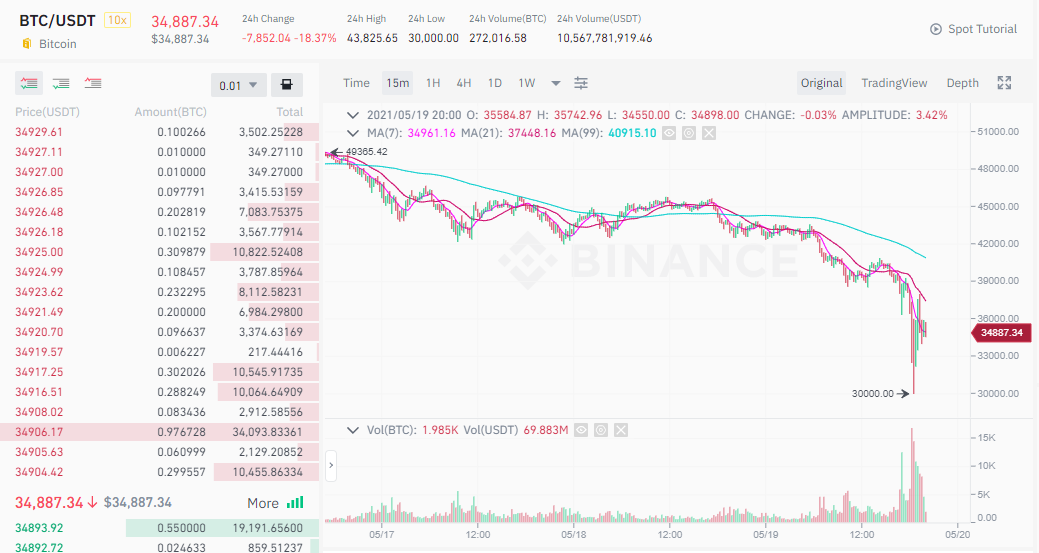Open chart technical indicator settings icon

580,83
